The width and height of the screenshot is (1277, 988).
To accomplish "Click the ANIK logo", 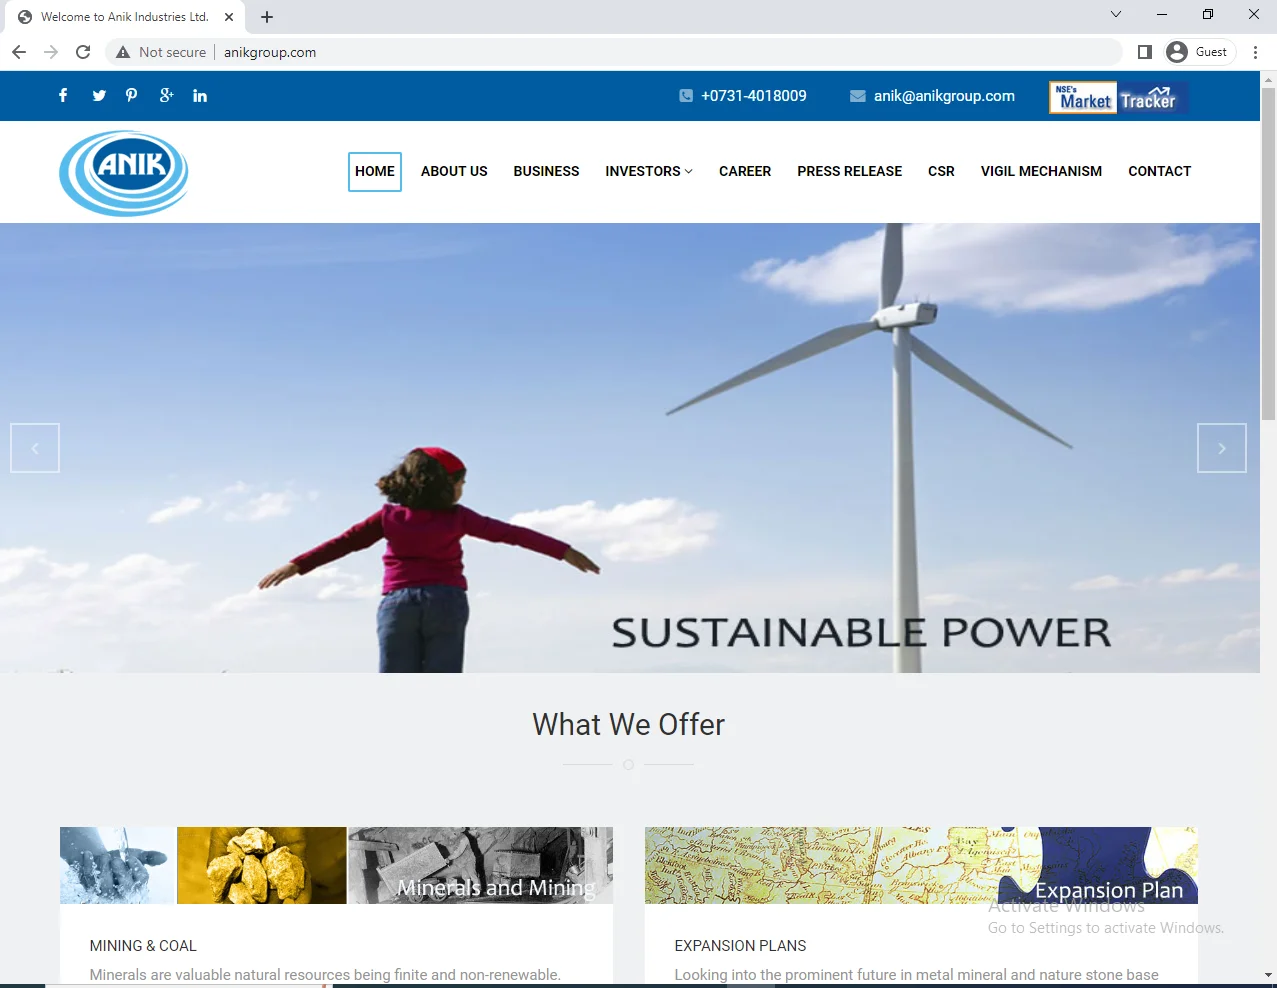I will [x=124, y=173].
